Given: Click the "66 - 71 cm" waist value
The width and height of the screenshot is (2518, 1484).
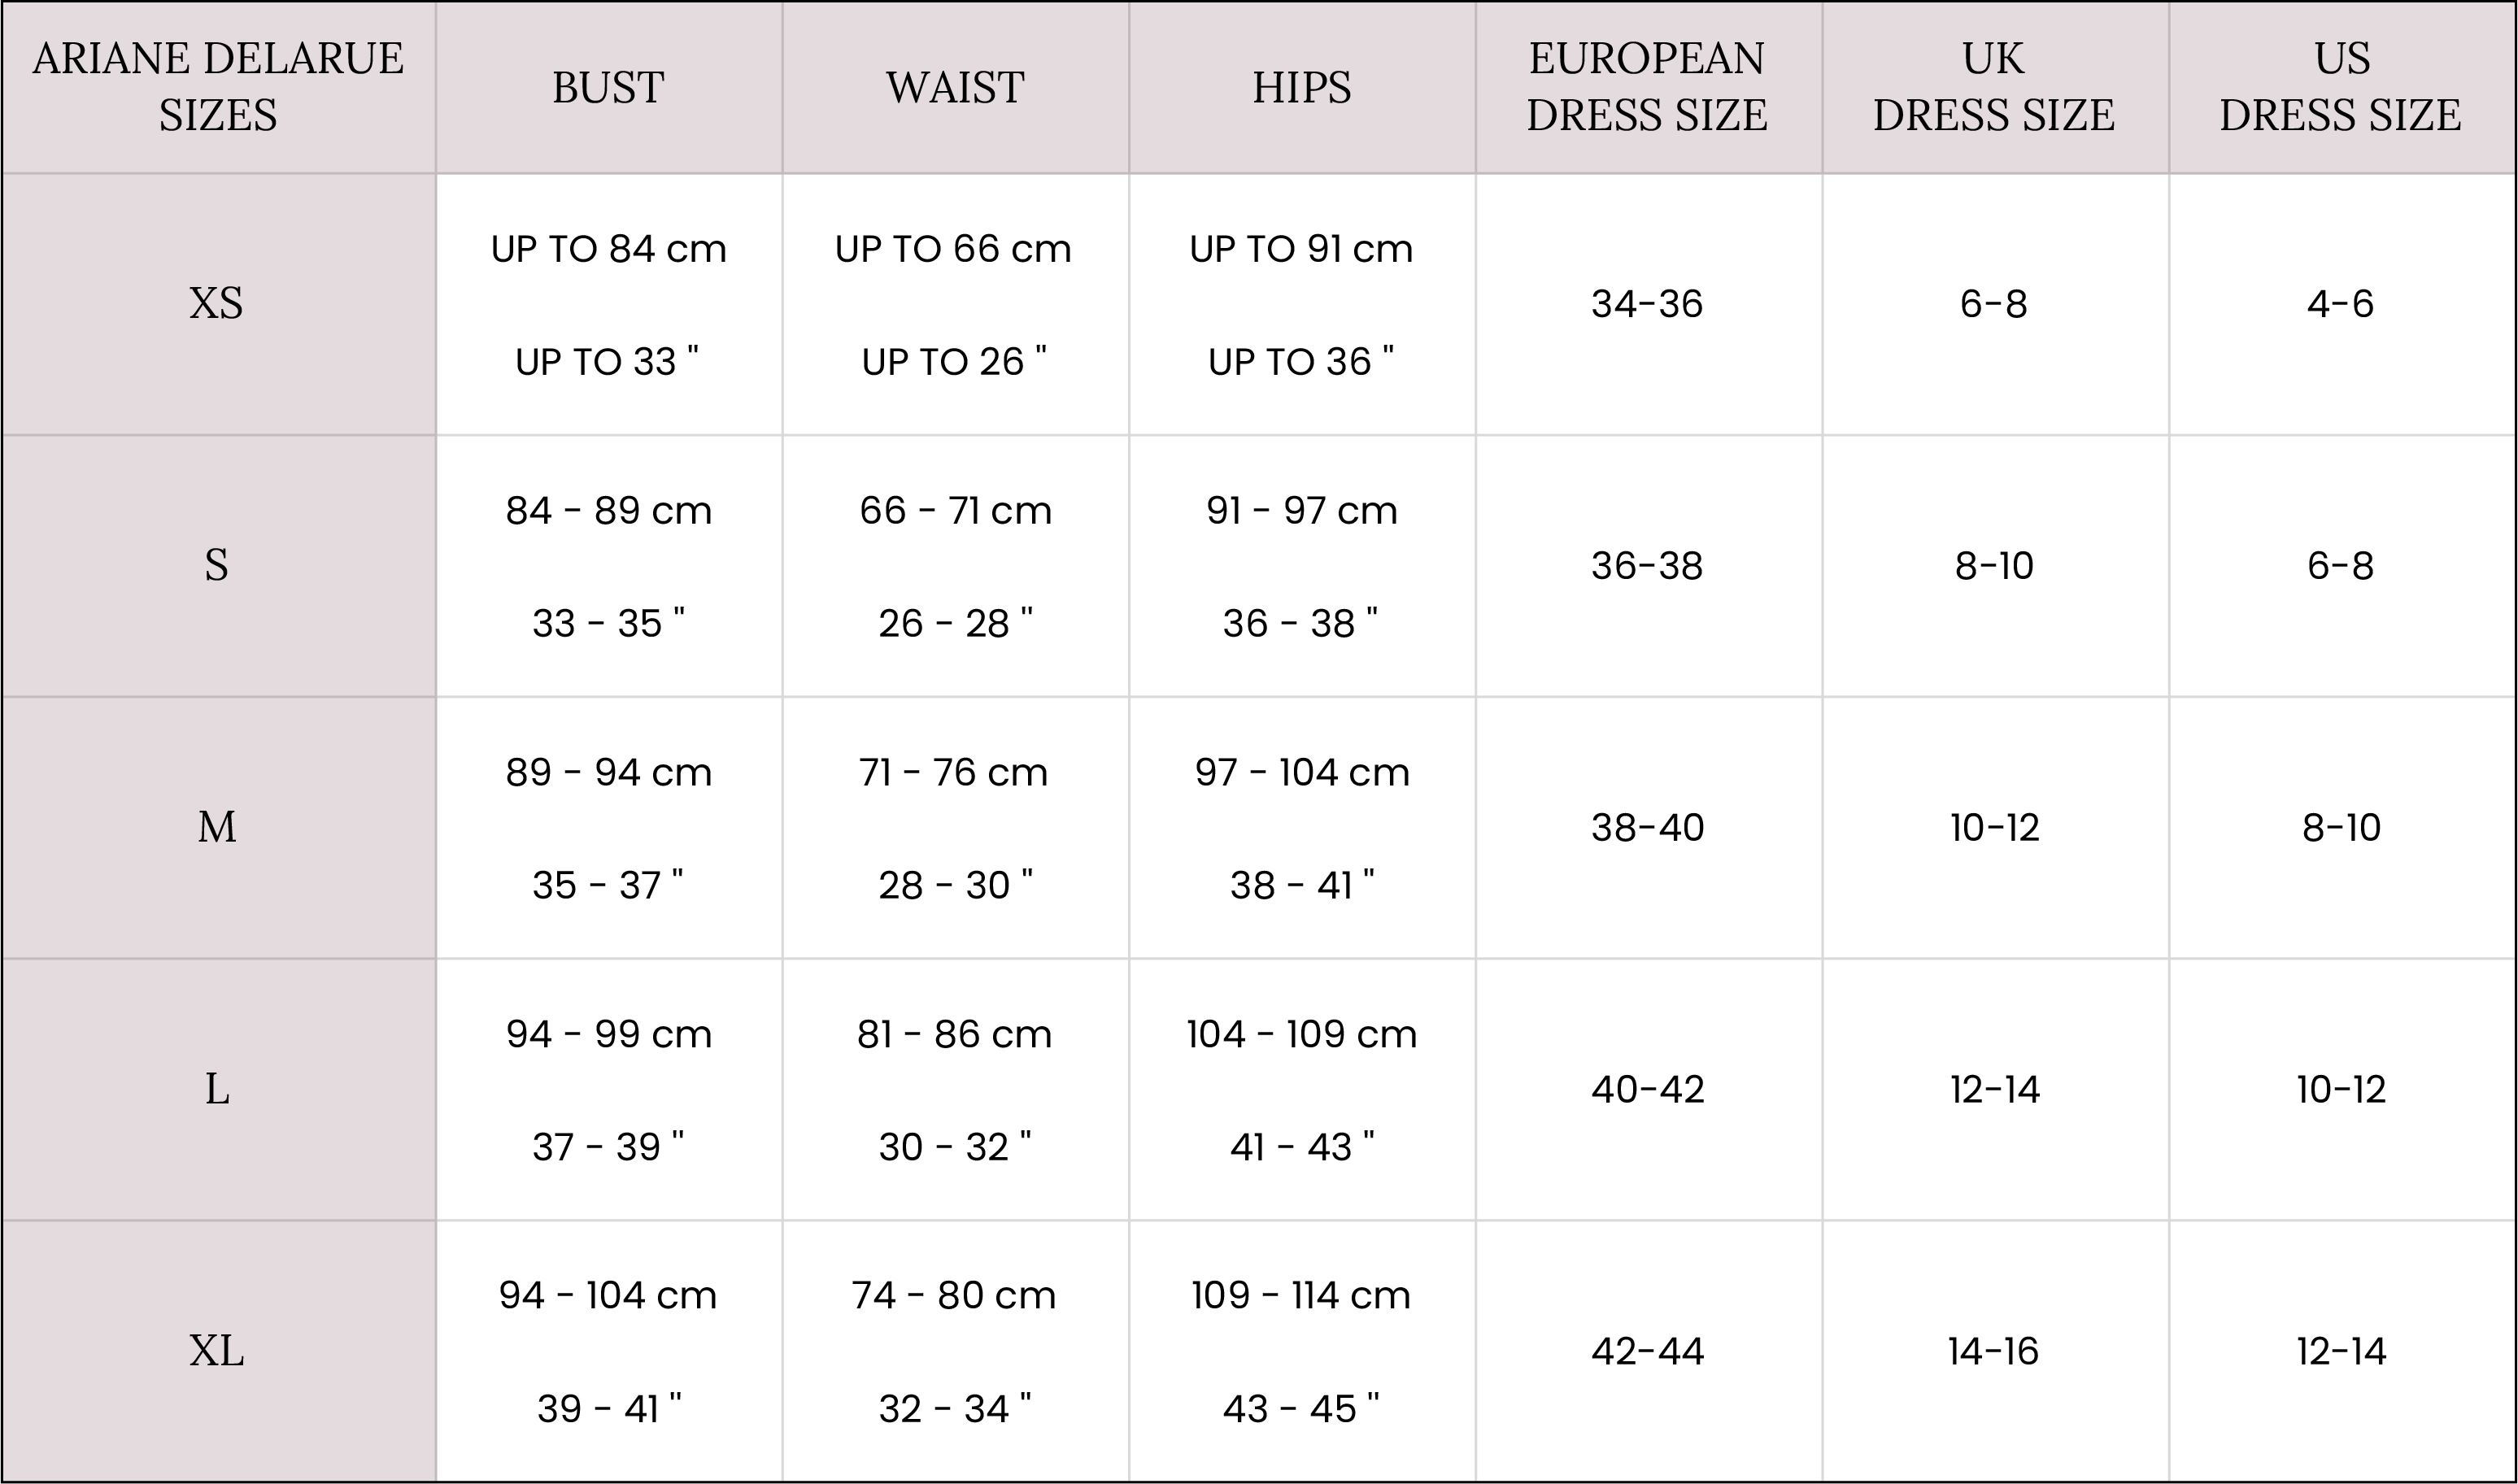Looking at the screenshot, I should tap(955, 511).
